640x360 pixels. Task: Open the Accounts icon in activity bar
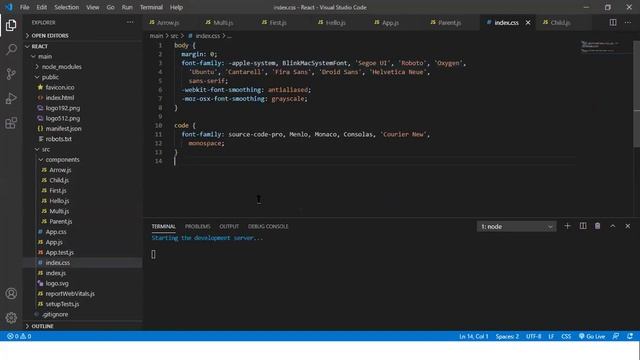(11, 293)
